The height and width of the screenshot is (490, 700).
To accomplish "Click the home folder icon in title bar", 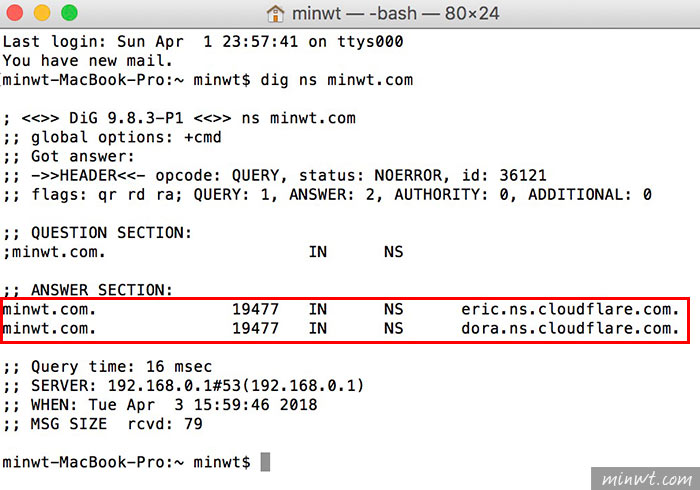I will [x=275, y=13].
